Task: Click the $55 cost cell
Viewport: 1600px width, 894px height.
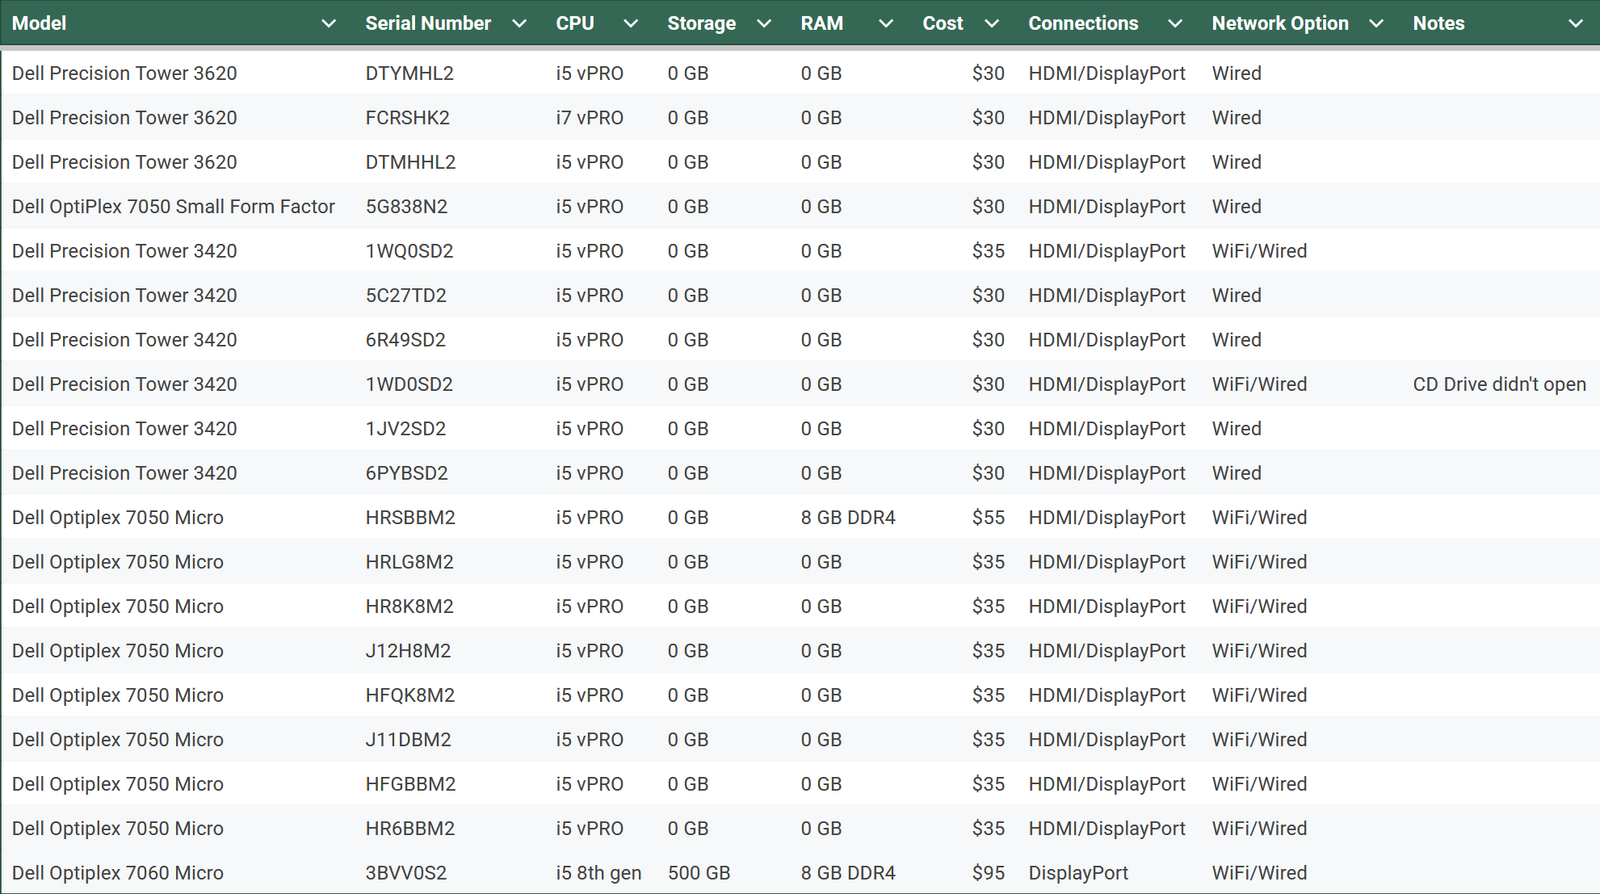Action: [988, 518]
